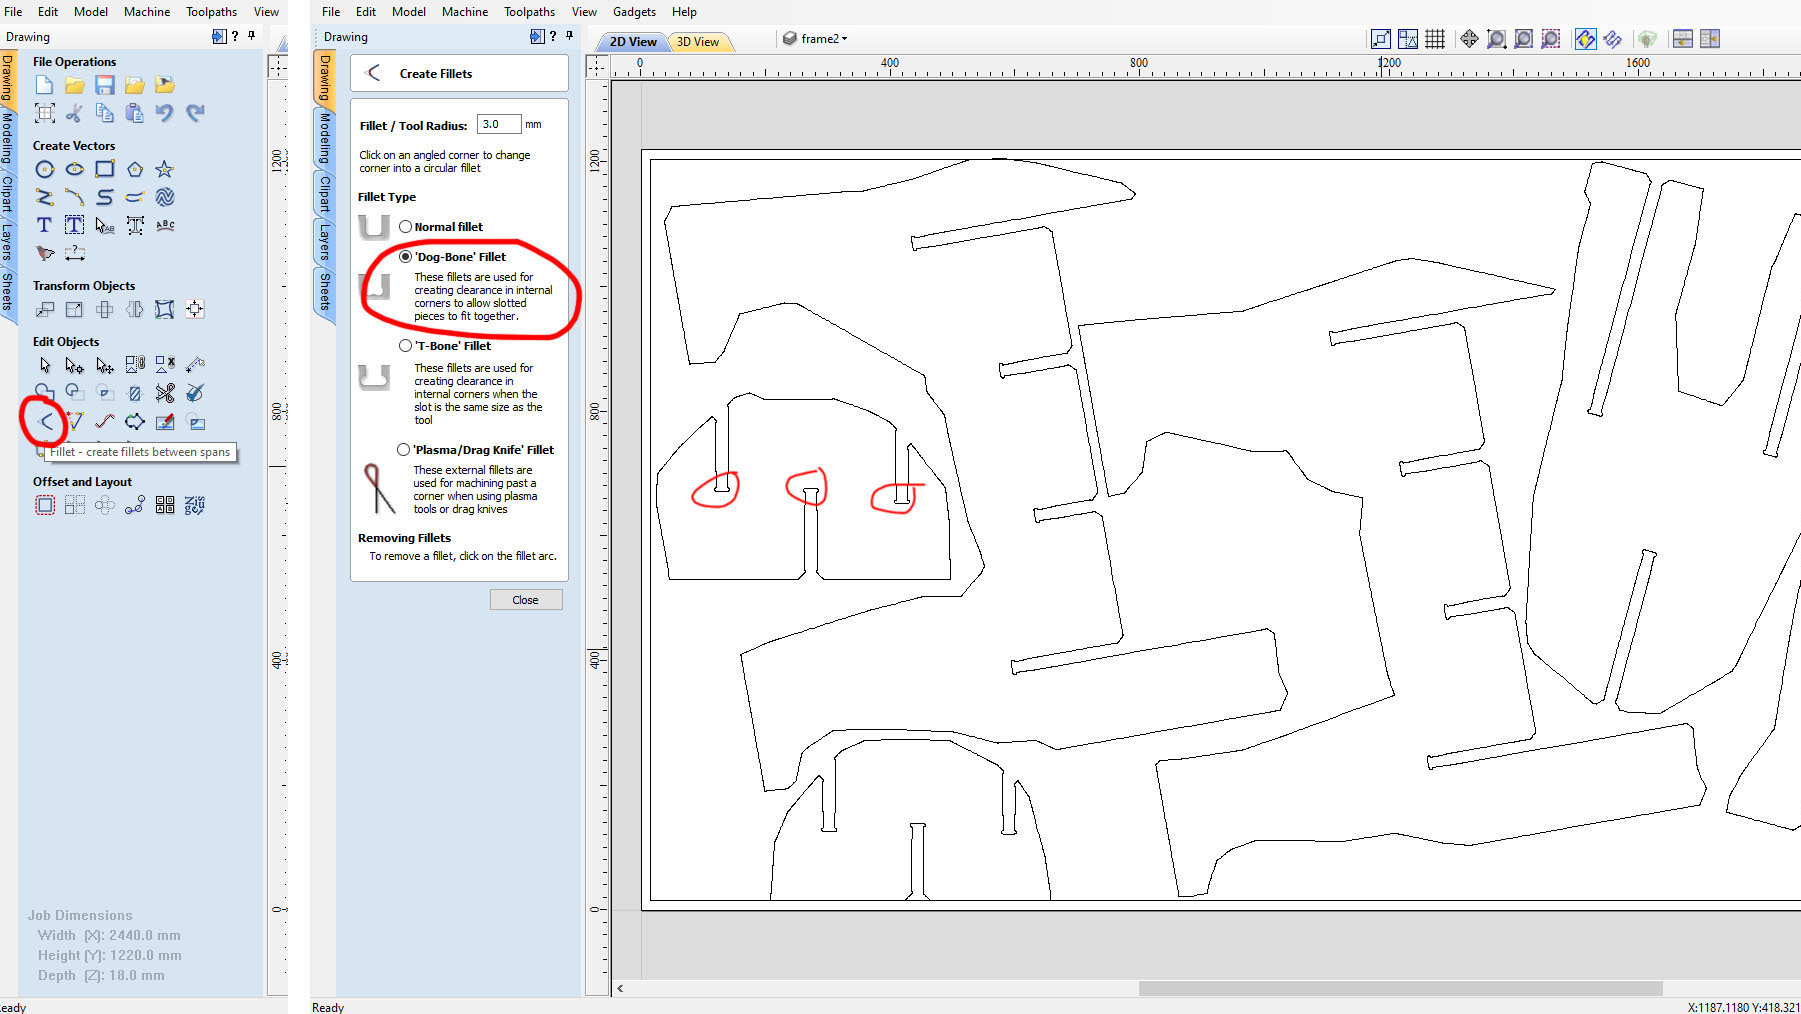Click the Zoom to fit drawing icon
The image size is (1801, 1014).
click(1523, 39)
